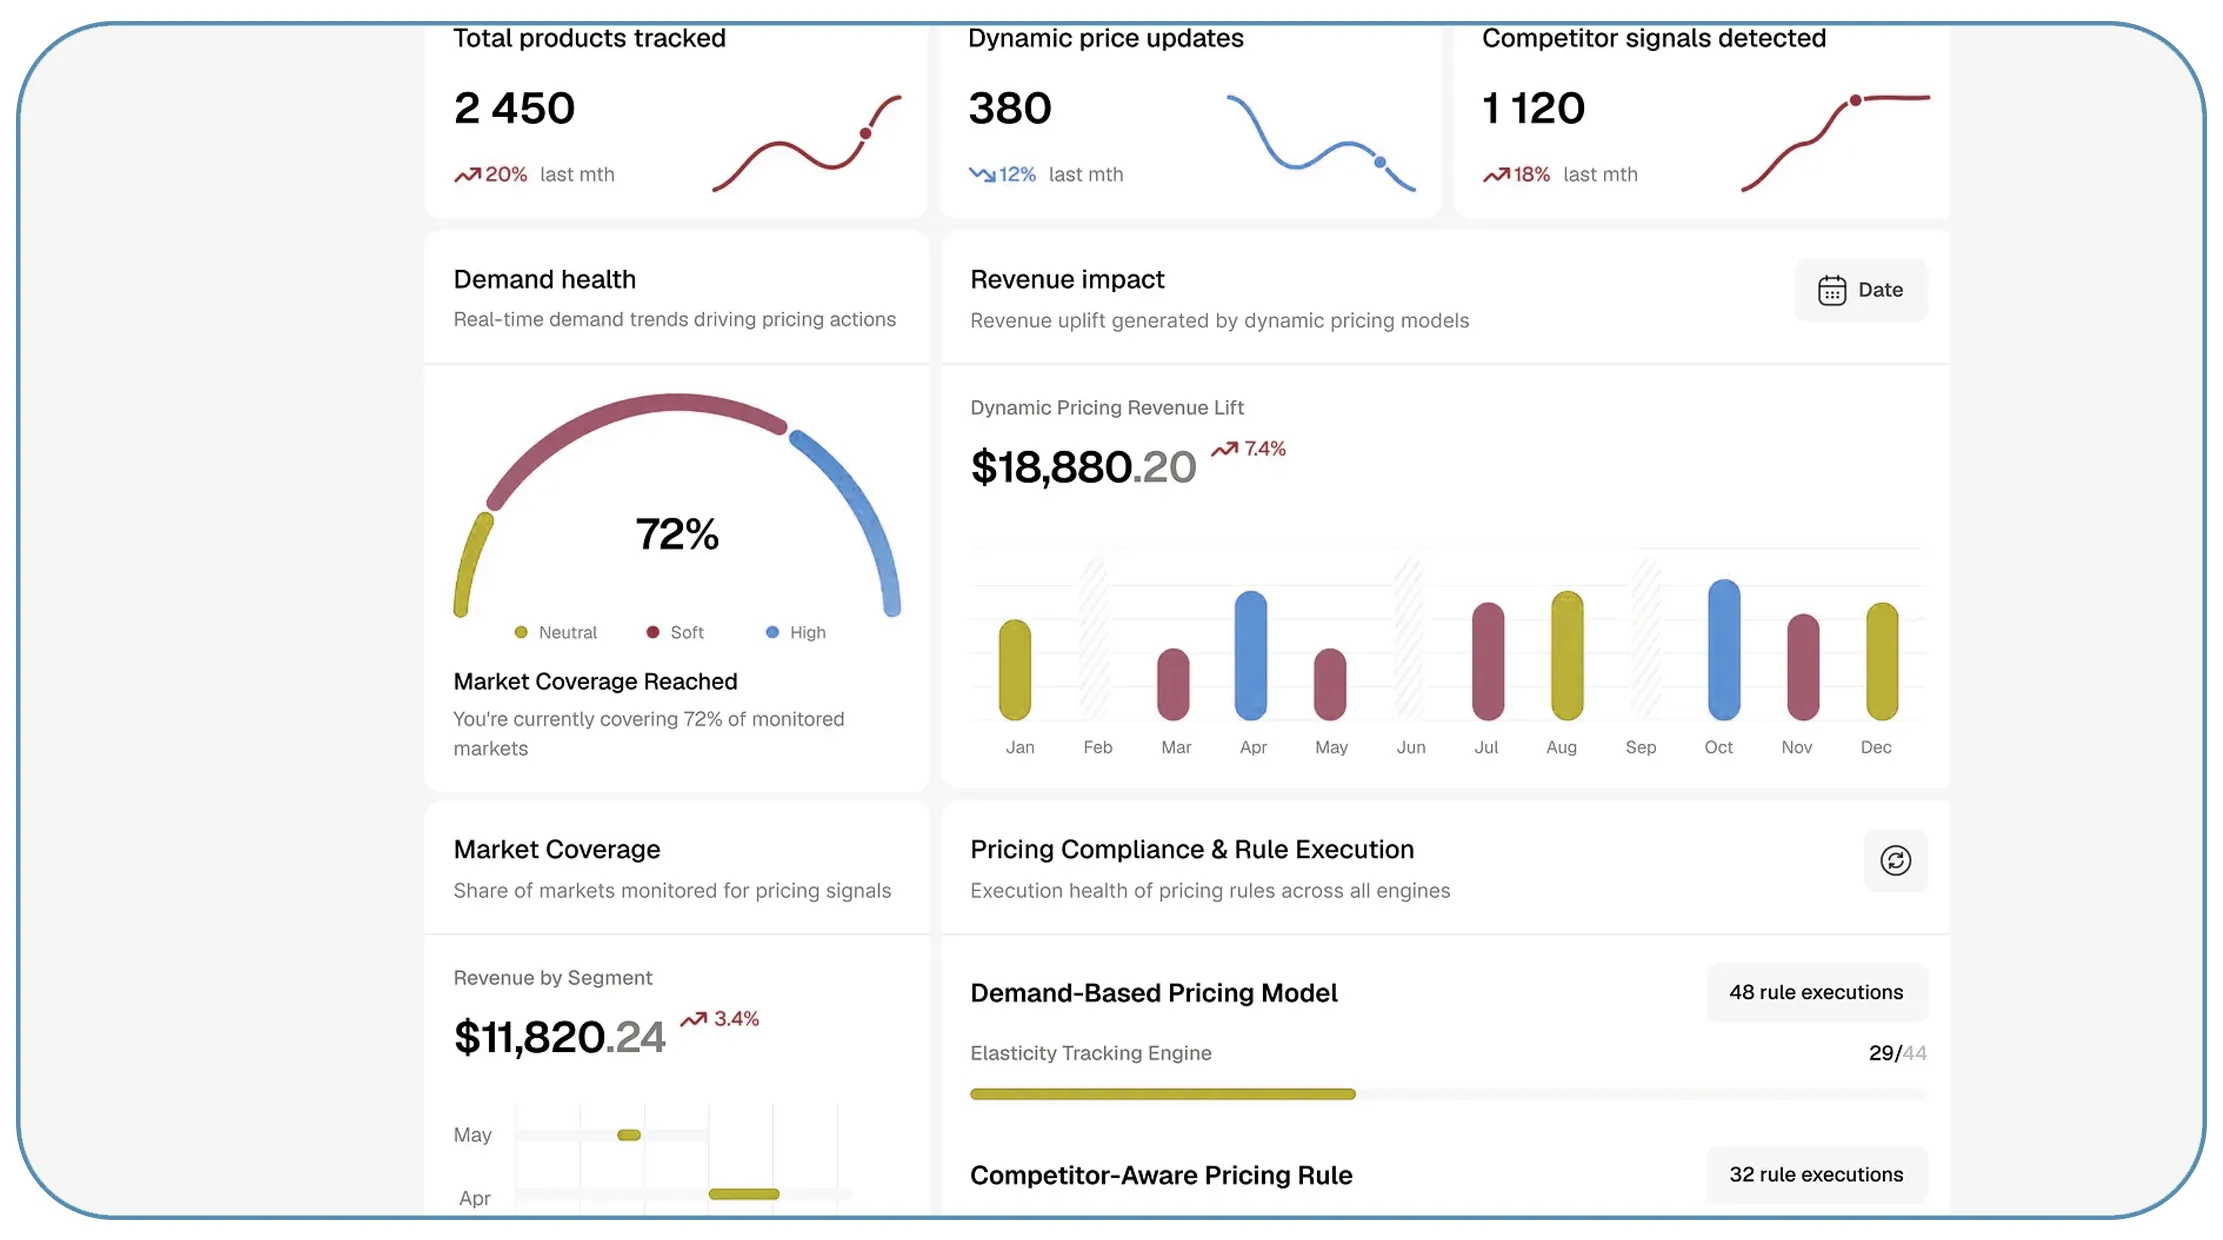Click the hatched Jun placeholder bar
The height and width of the screenshot is (1240, 2223).
coord(1409,638)
